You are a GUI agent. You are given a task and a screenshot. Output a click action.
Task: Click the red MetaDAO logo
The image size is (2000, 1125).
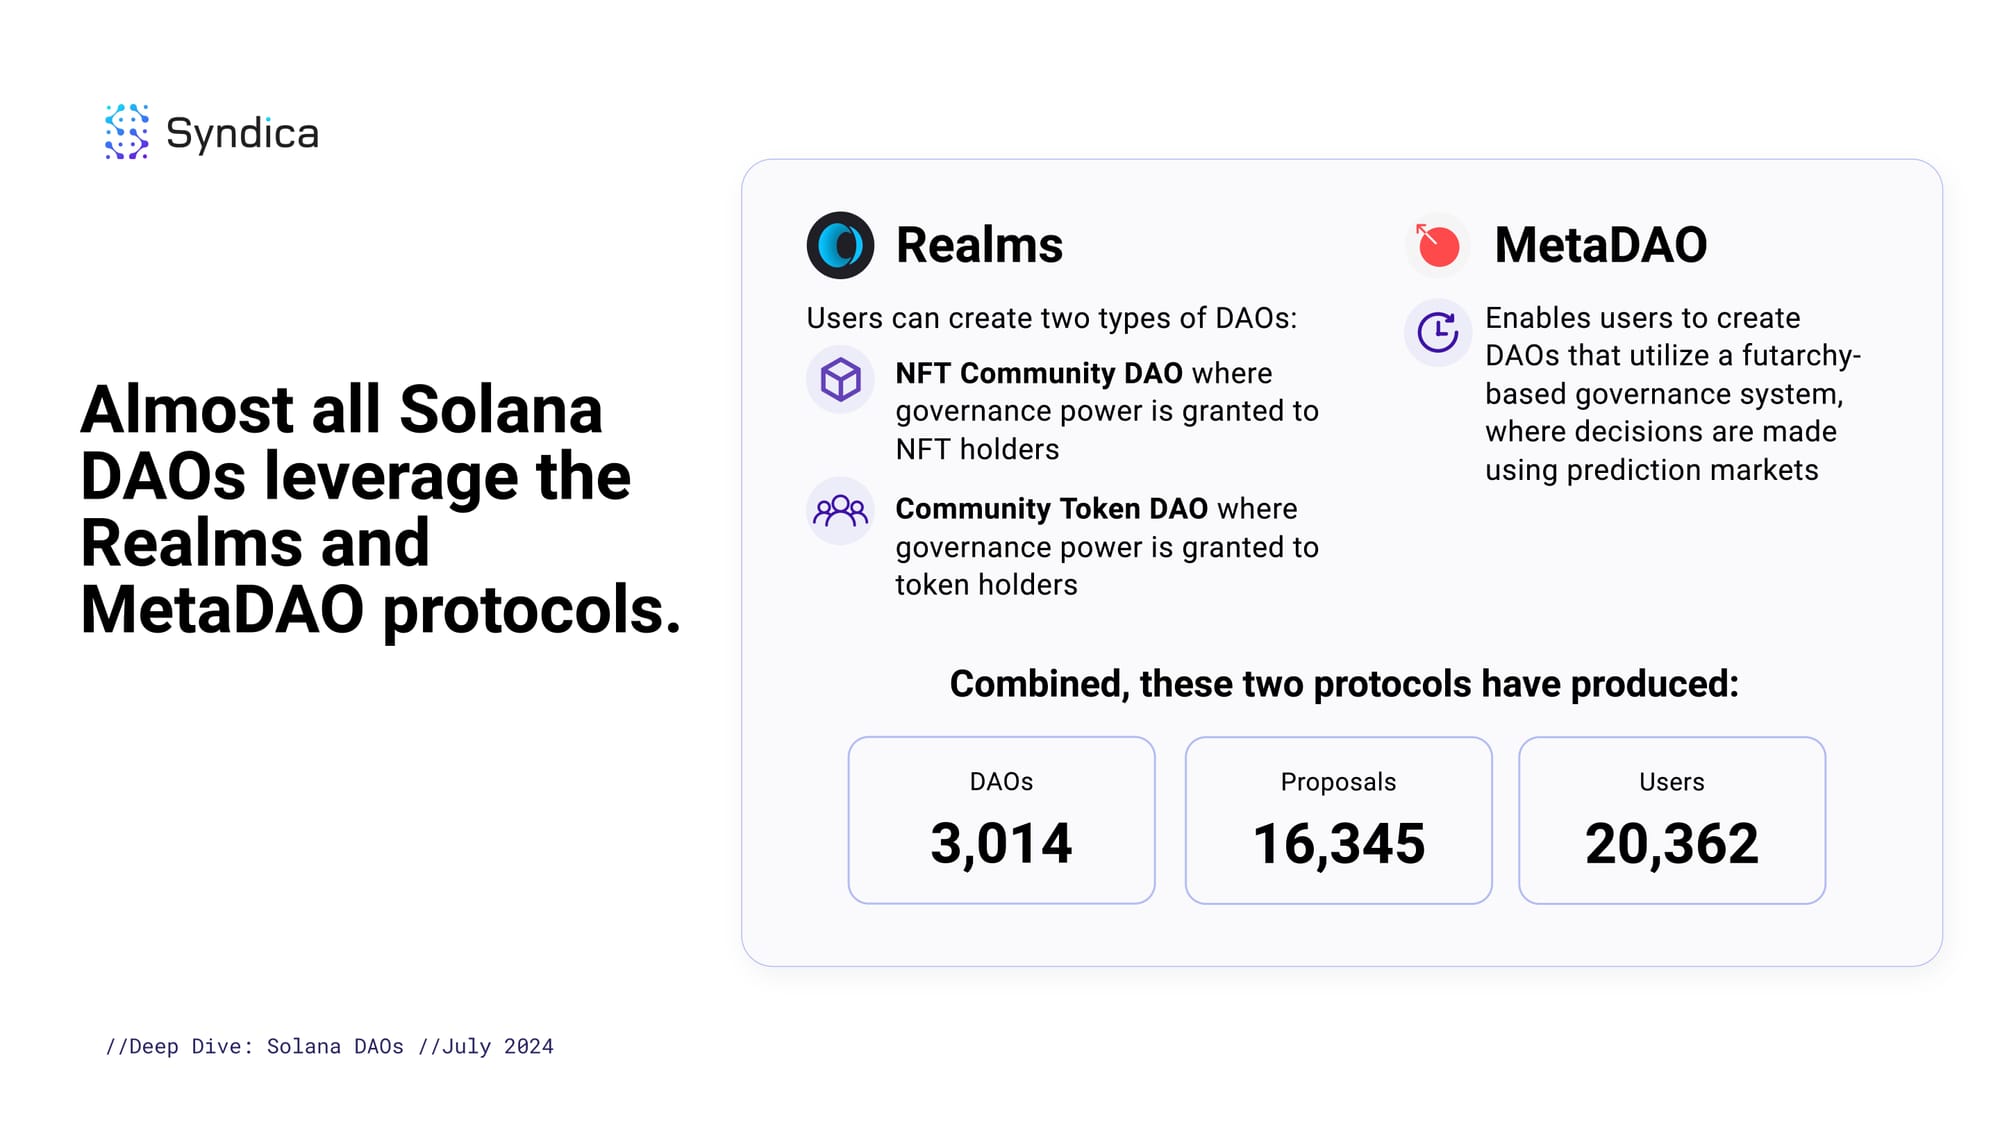tap(1438, 245)
